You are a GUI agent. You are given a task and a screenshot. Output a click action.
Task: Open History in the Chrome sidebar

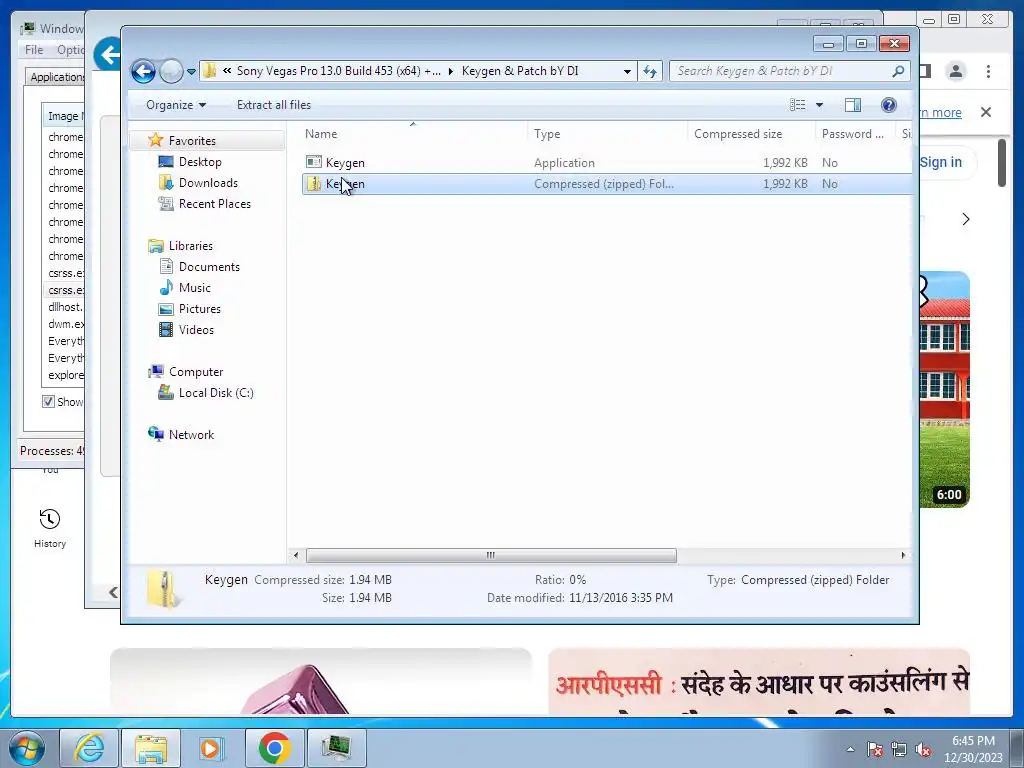50,528
